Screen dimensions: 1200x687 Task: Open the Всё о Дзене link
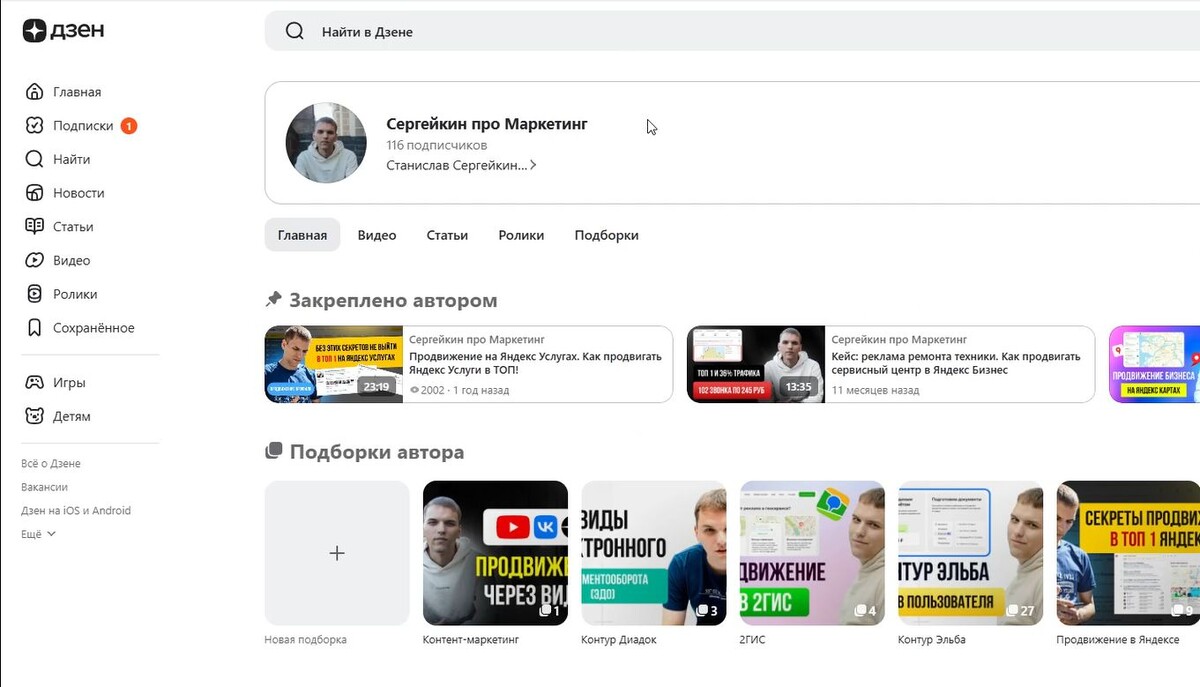click(x=51, y=464)
